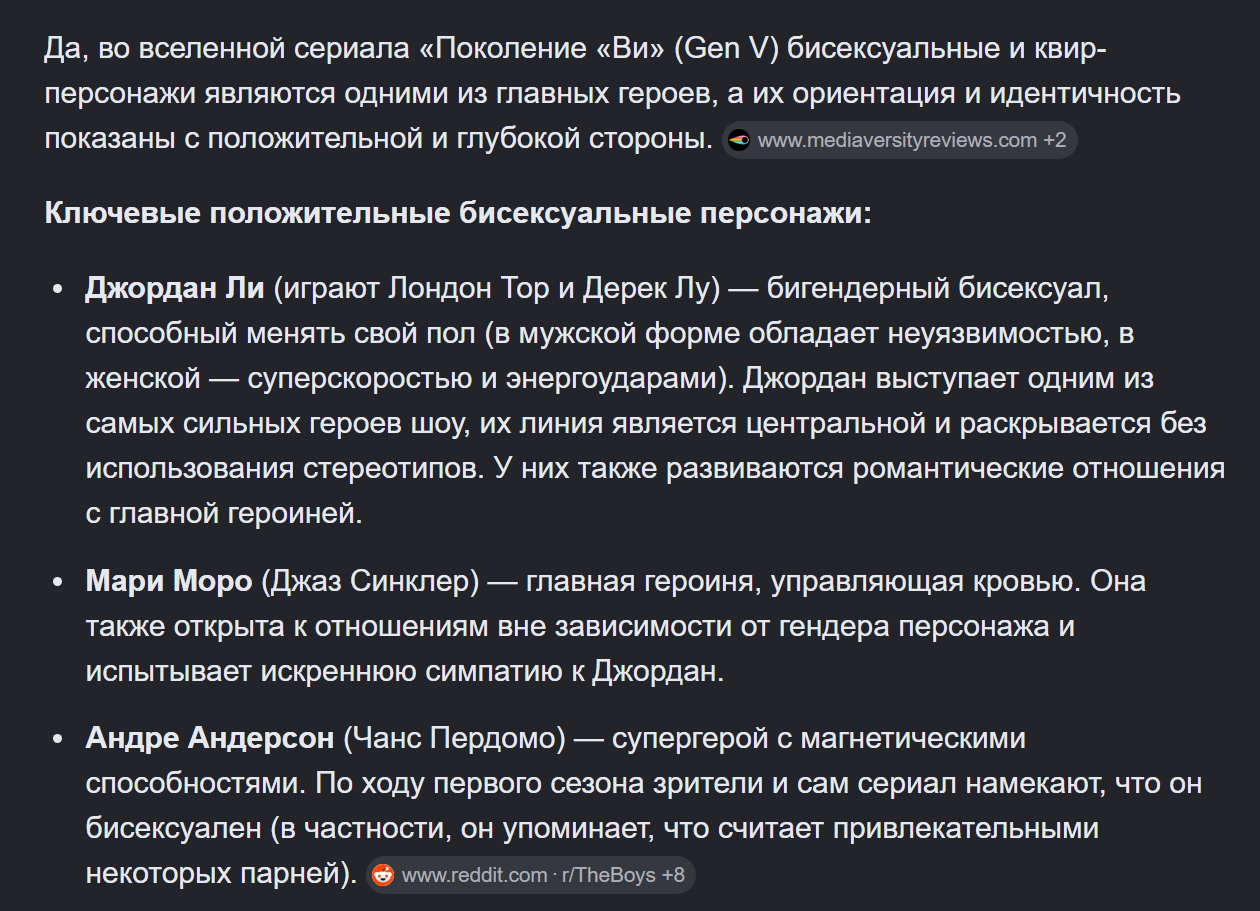The height and width of the screenshot is (911, 1260).
Task: Open the www.reddit.com source link
Action: pos(474,875)
